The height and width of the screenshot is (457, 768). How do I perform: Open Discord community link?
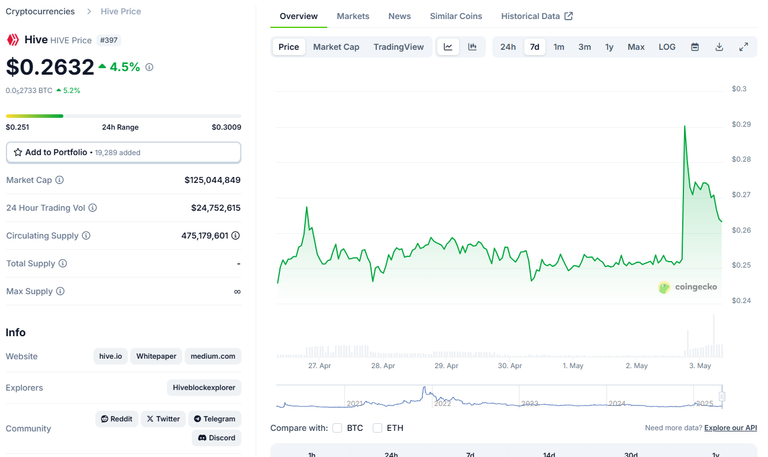pos(216,438)
